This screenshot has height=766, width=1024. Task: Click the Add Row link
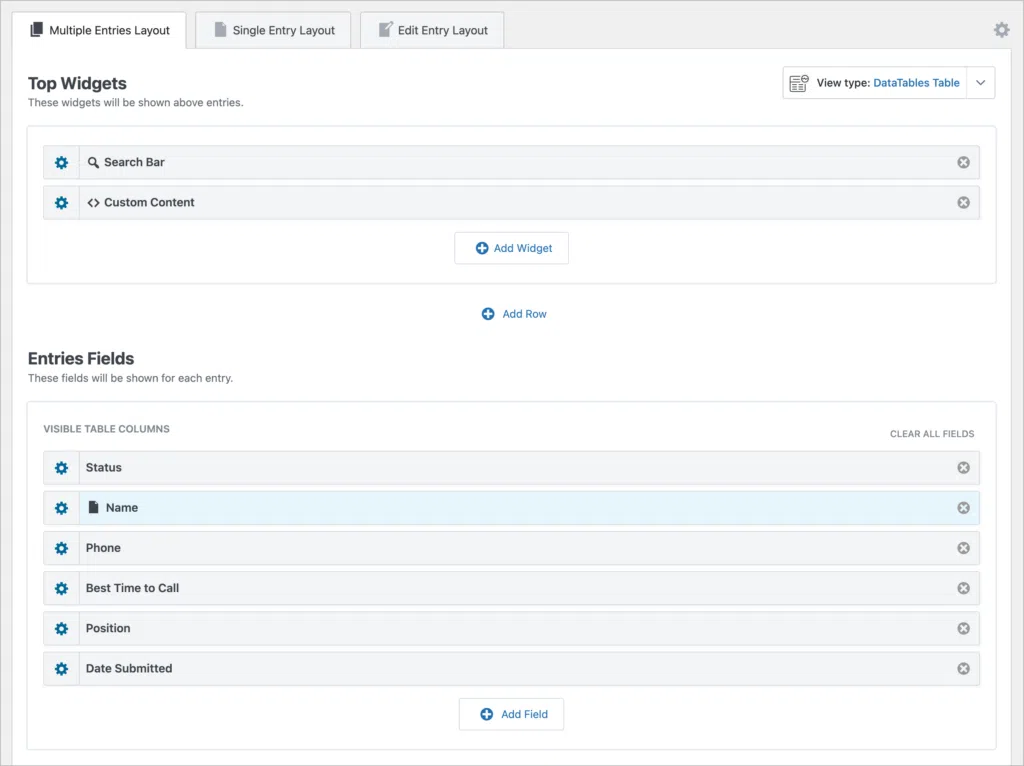point(513,314)
